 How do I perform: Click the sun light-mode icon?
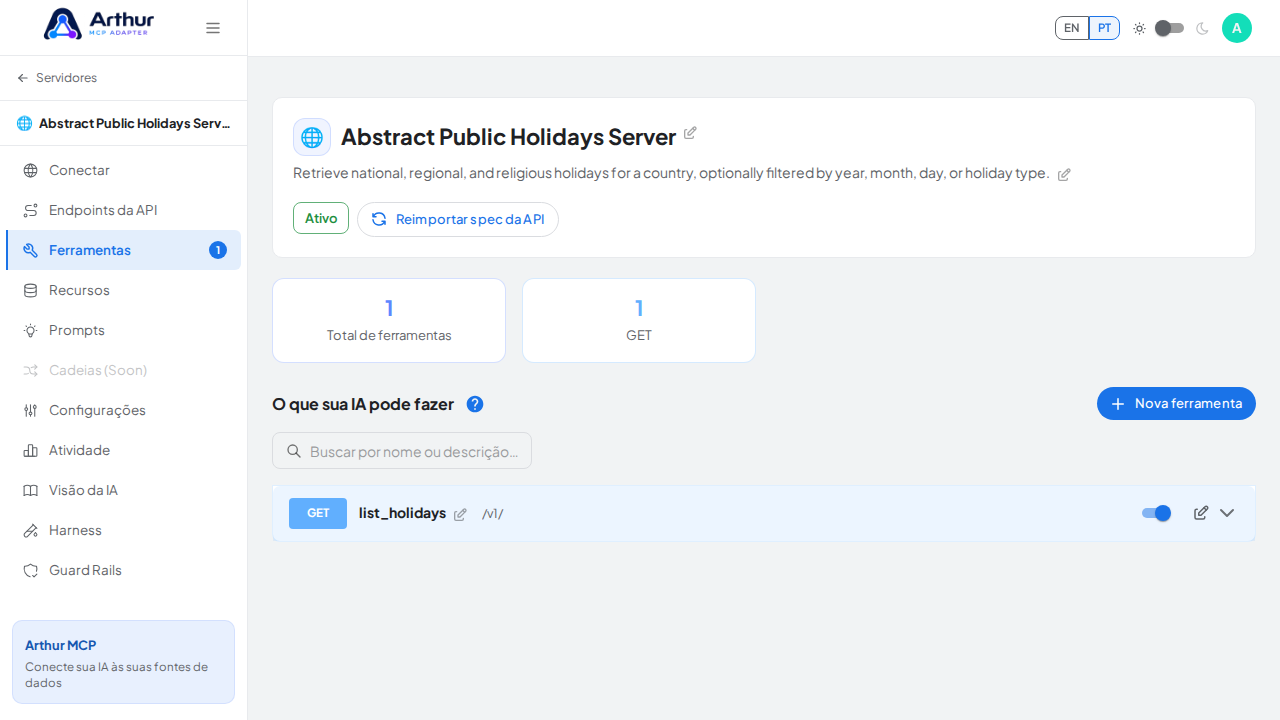coord(1139,28)
